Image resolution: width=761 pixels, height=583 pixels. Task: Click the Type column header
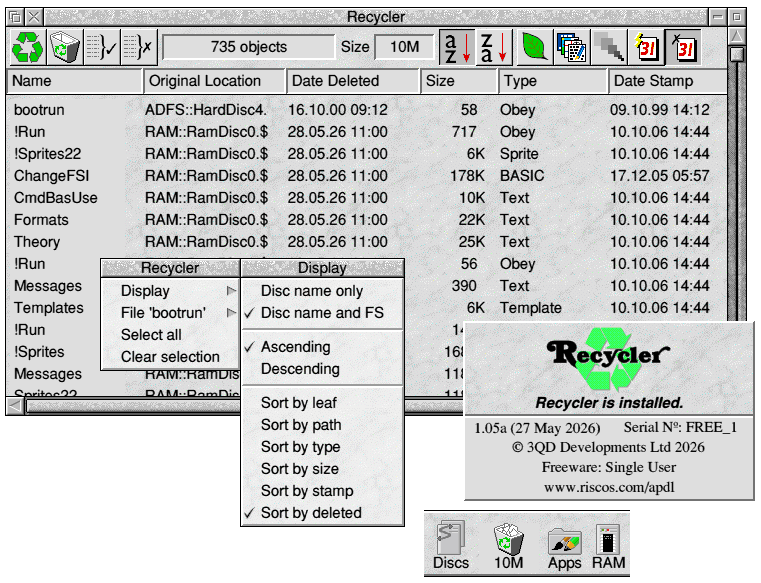(x=553, y=81)
